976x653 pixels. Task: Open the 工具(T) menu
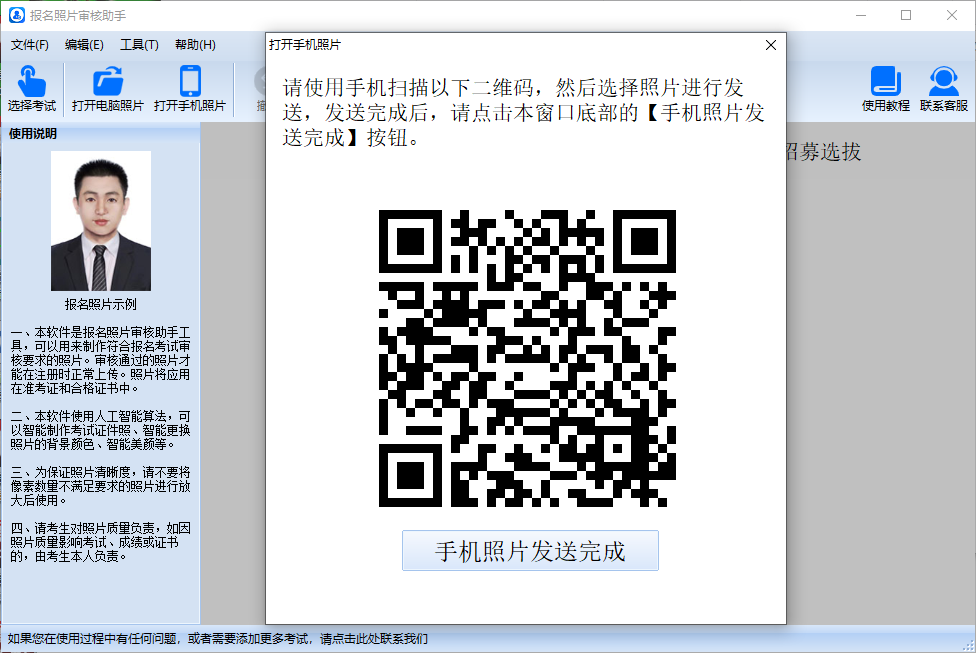coord(139,45)
